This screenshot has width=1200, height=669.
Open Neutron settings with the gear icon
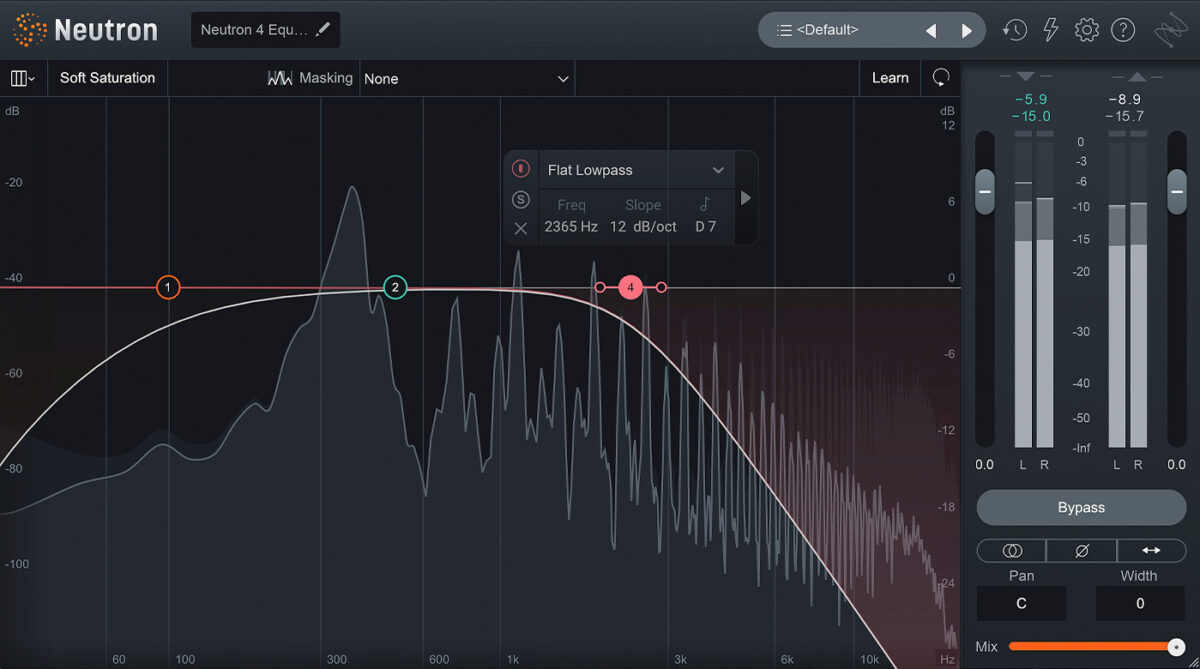[x=1086, y=30]
